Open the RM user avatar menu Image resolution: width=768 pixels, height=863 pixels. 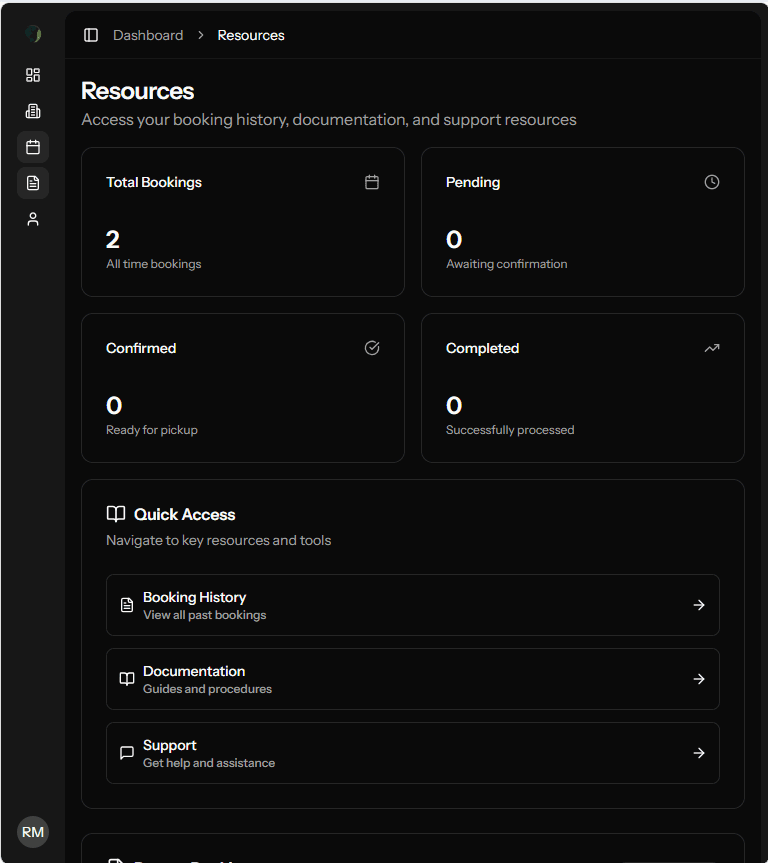[x=33, y=832]
